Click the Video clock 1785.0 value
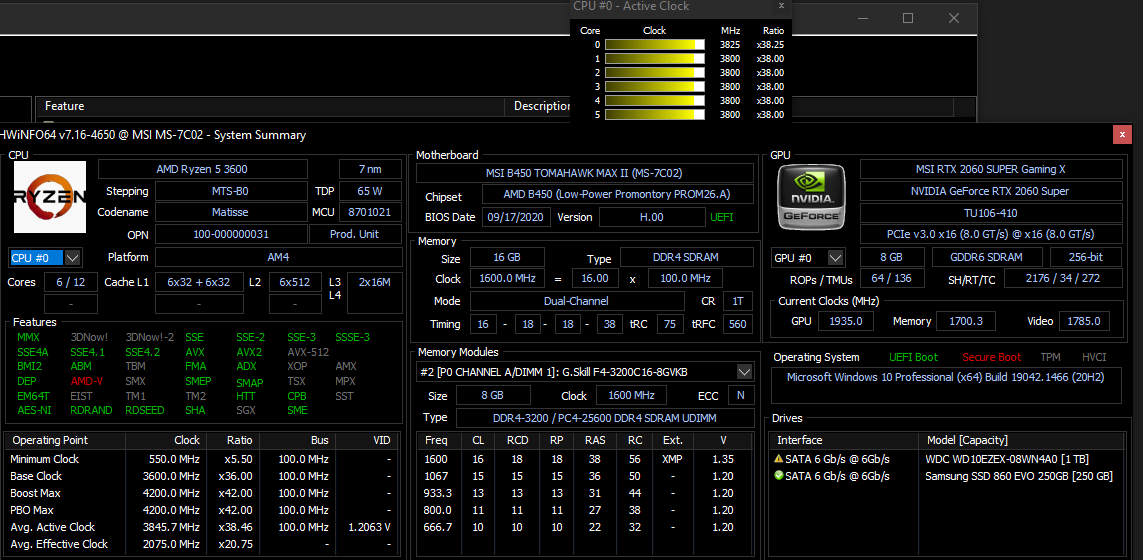This screenshot has width=1143, height=560. tap(1085, 321)
